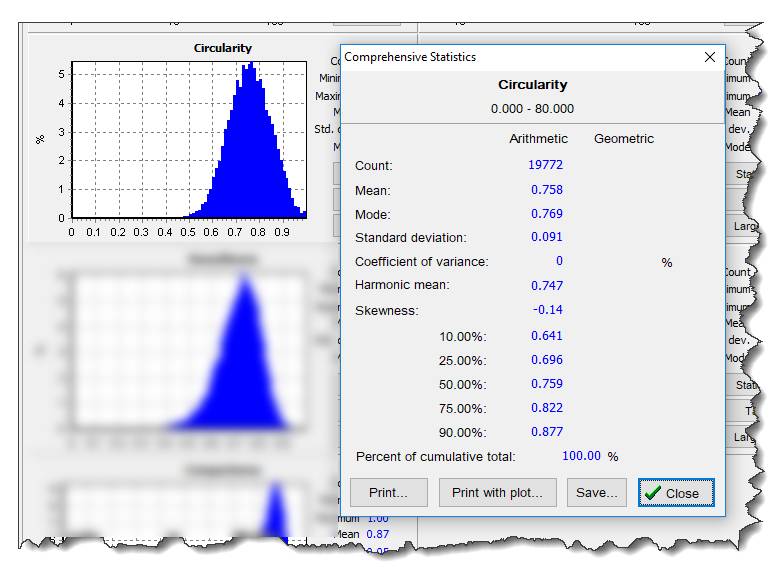Screen dimensions: 778x585
Task: Select the Harmonic mean value 0.747
Action: pyautogui.click(x=547, y=285)
